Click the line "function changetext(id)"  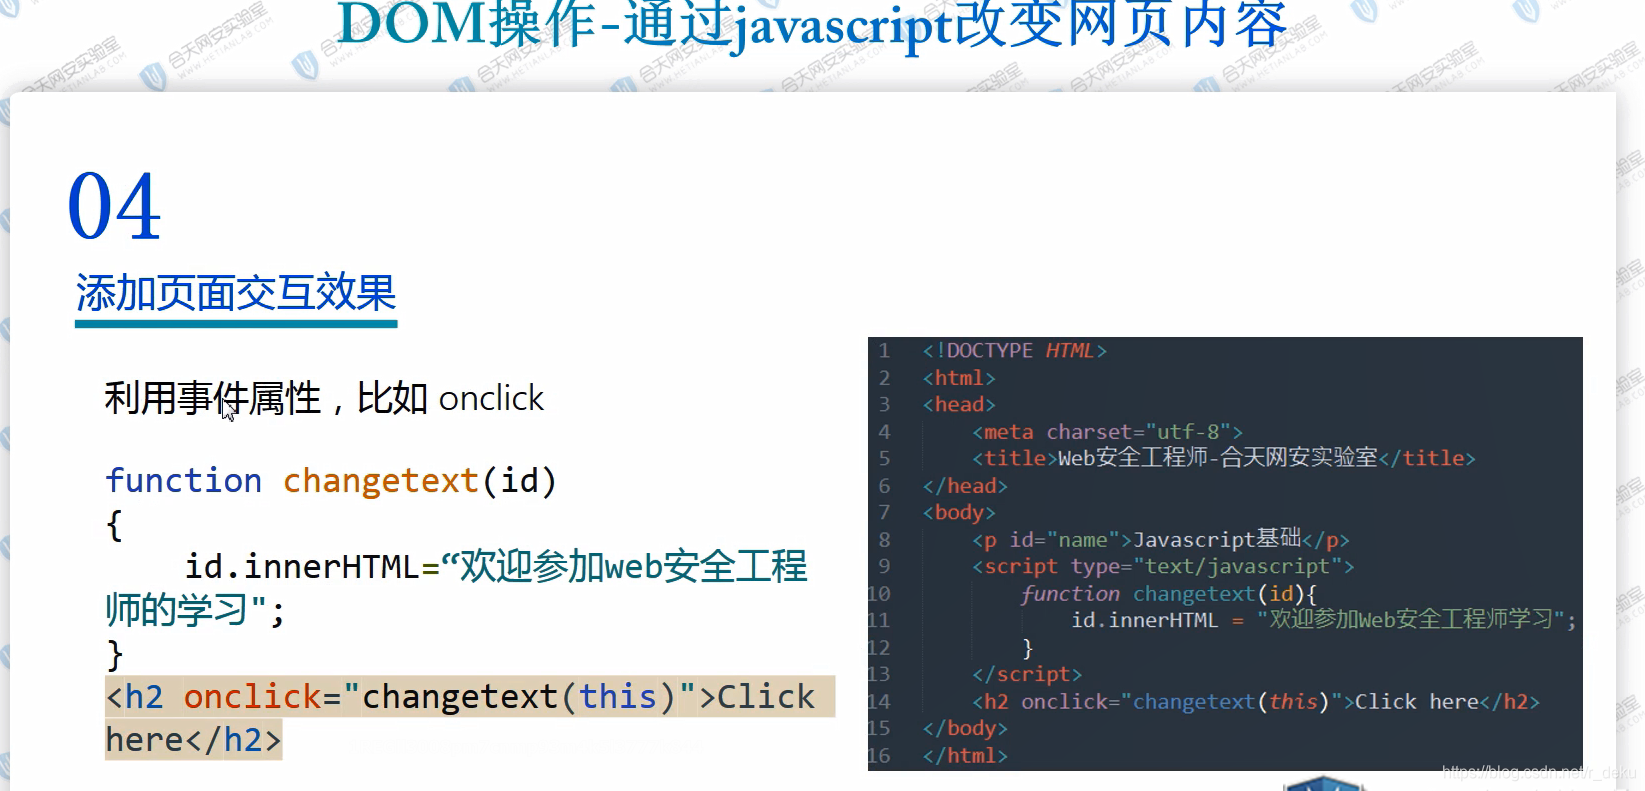click(331, 481)
